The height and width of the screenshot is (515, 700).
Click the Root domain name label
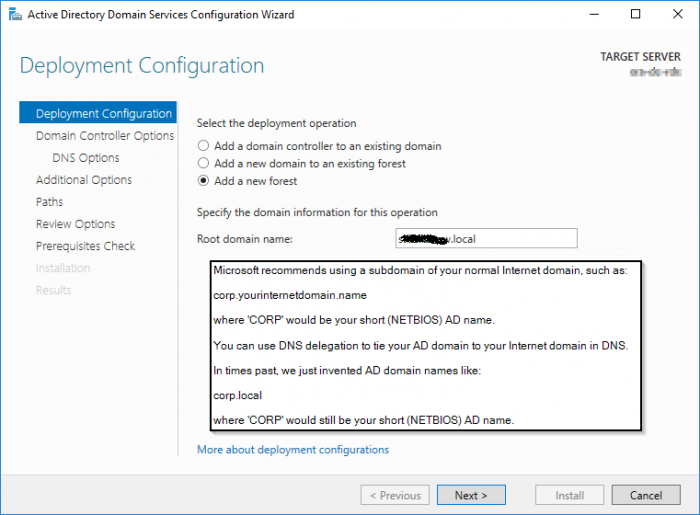[245, 239]
